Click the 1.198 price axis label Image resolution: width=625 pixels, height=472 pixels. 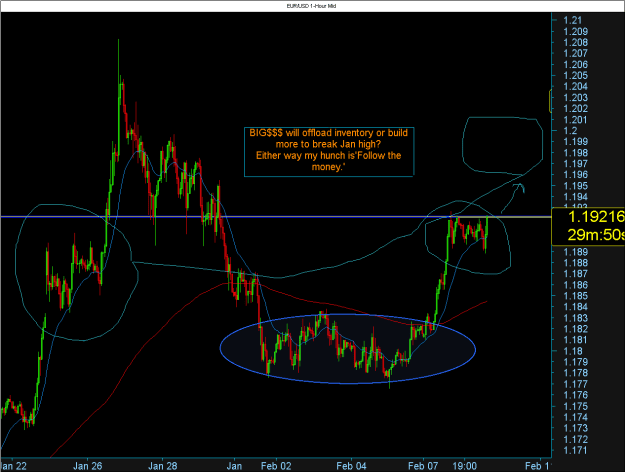pyautogui.click(x=575, y=153)
